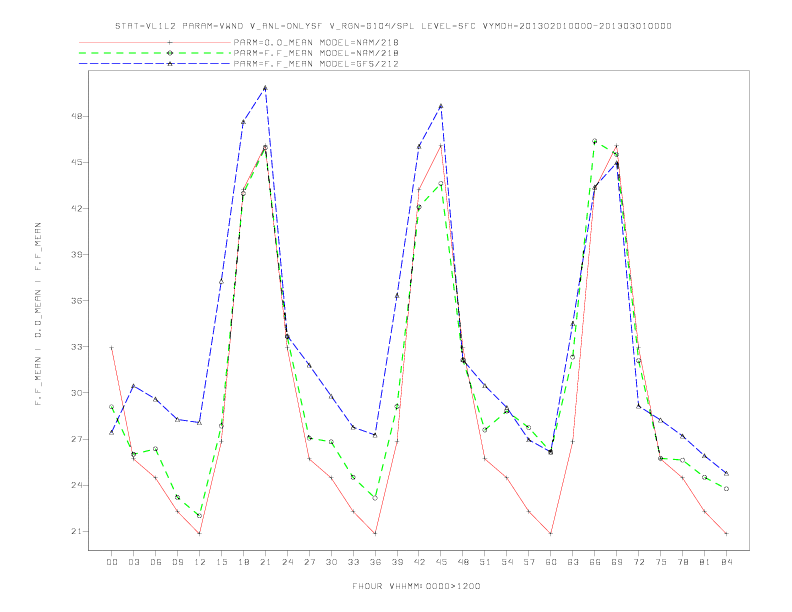792x612 pixels.
Task: Click the x-axis label FHOUR VHHMM: 0000>1200
Action: [x=416, y=586]
